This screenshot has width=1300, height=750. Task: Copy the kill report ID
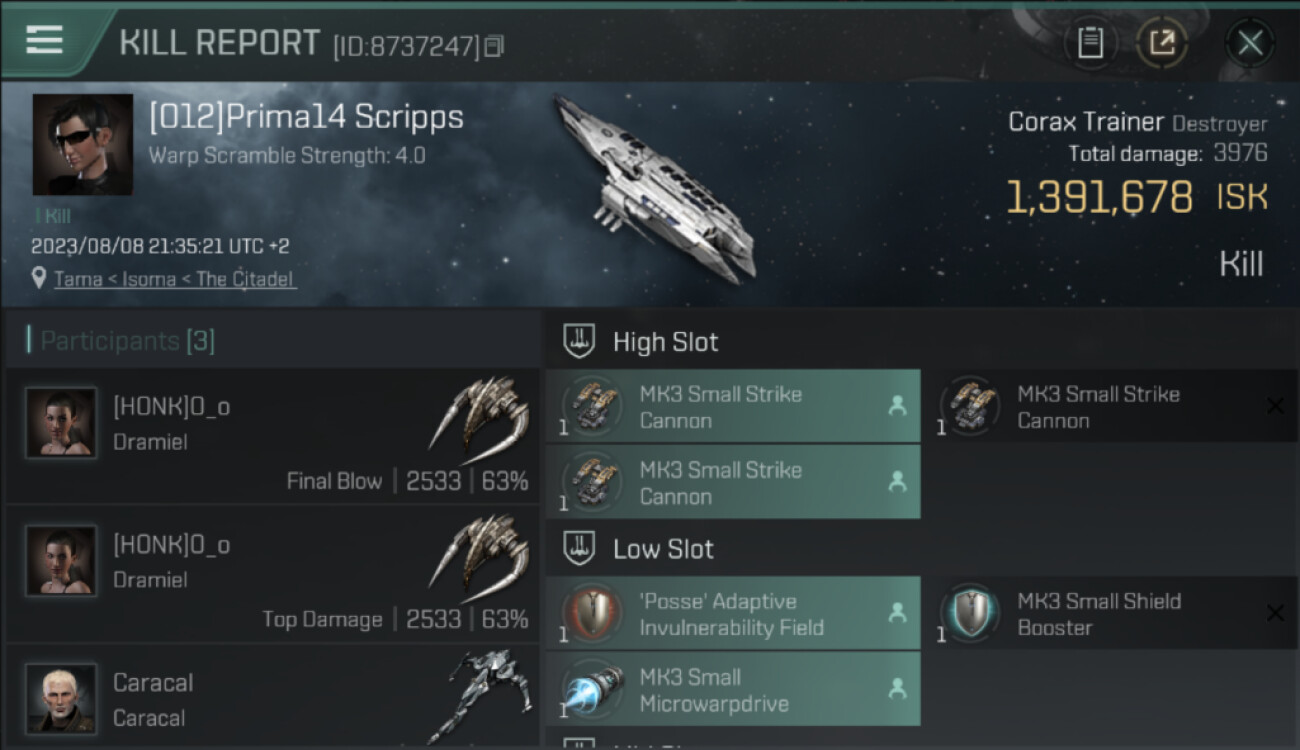[x=494, y=46]
